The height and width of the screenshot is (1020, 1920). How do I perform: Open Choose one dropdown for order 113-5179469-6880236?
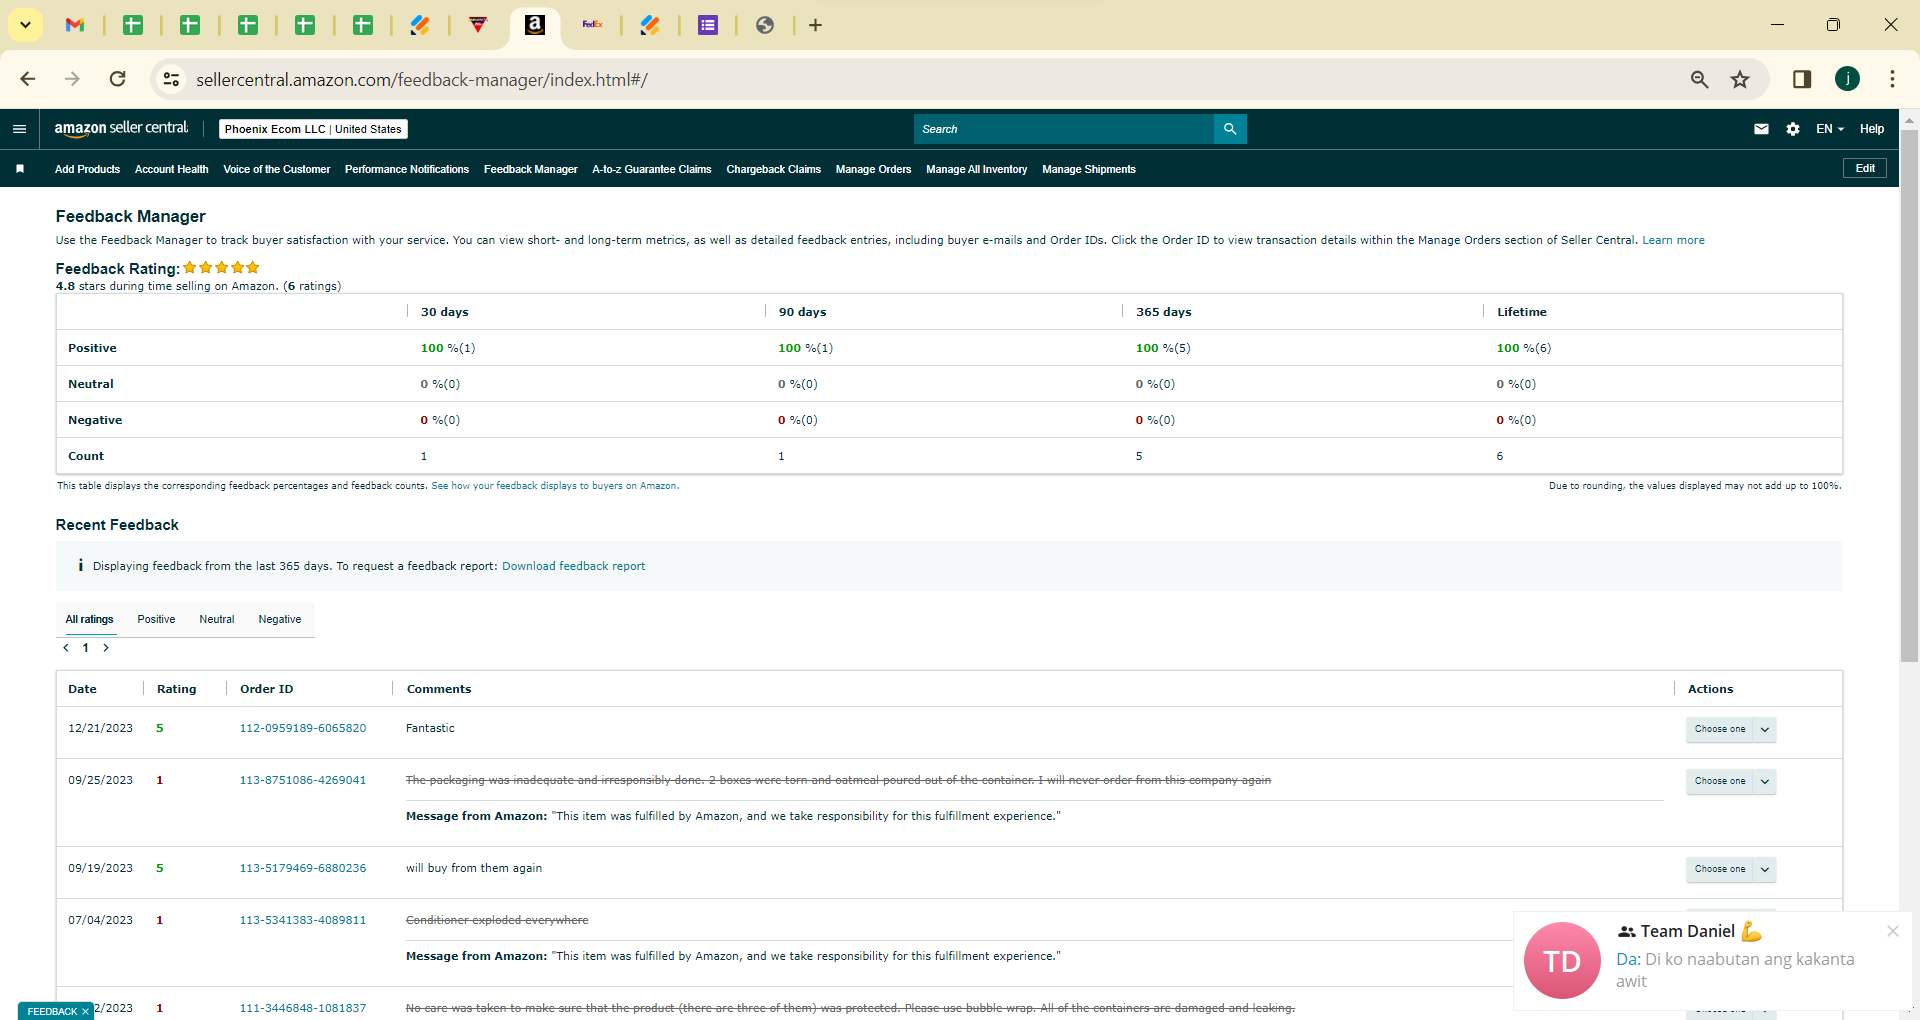point(1731,870)
